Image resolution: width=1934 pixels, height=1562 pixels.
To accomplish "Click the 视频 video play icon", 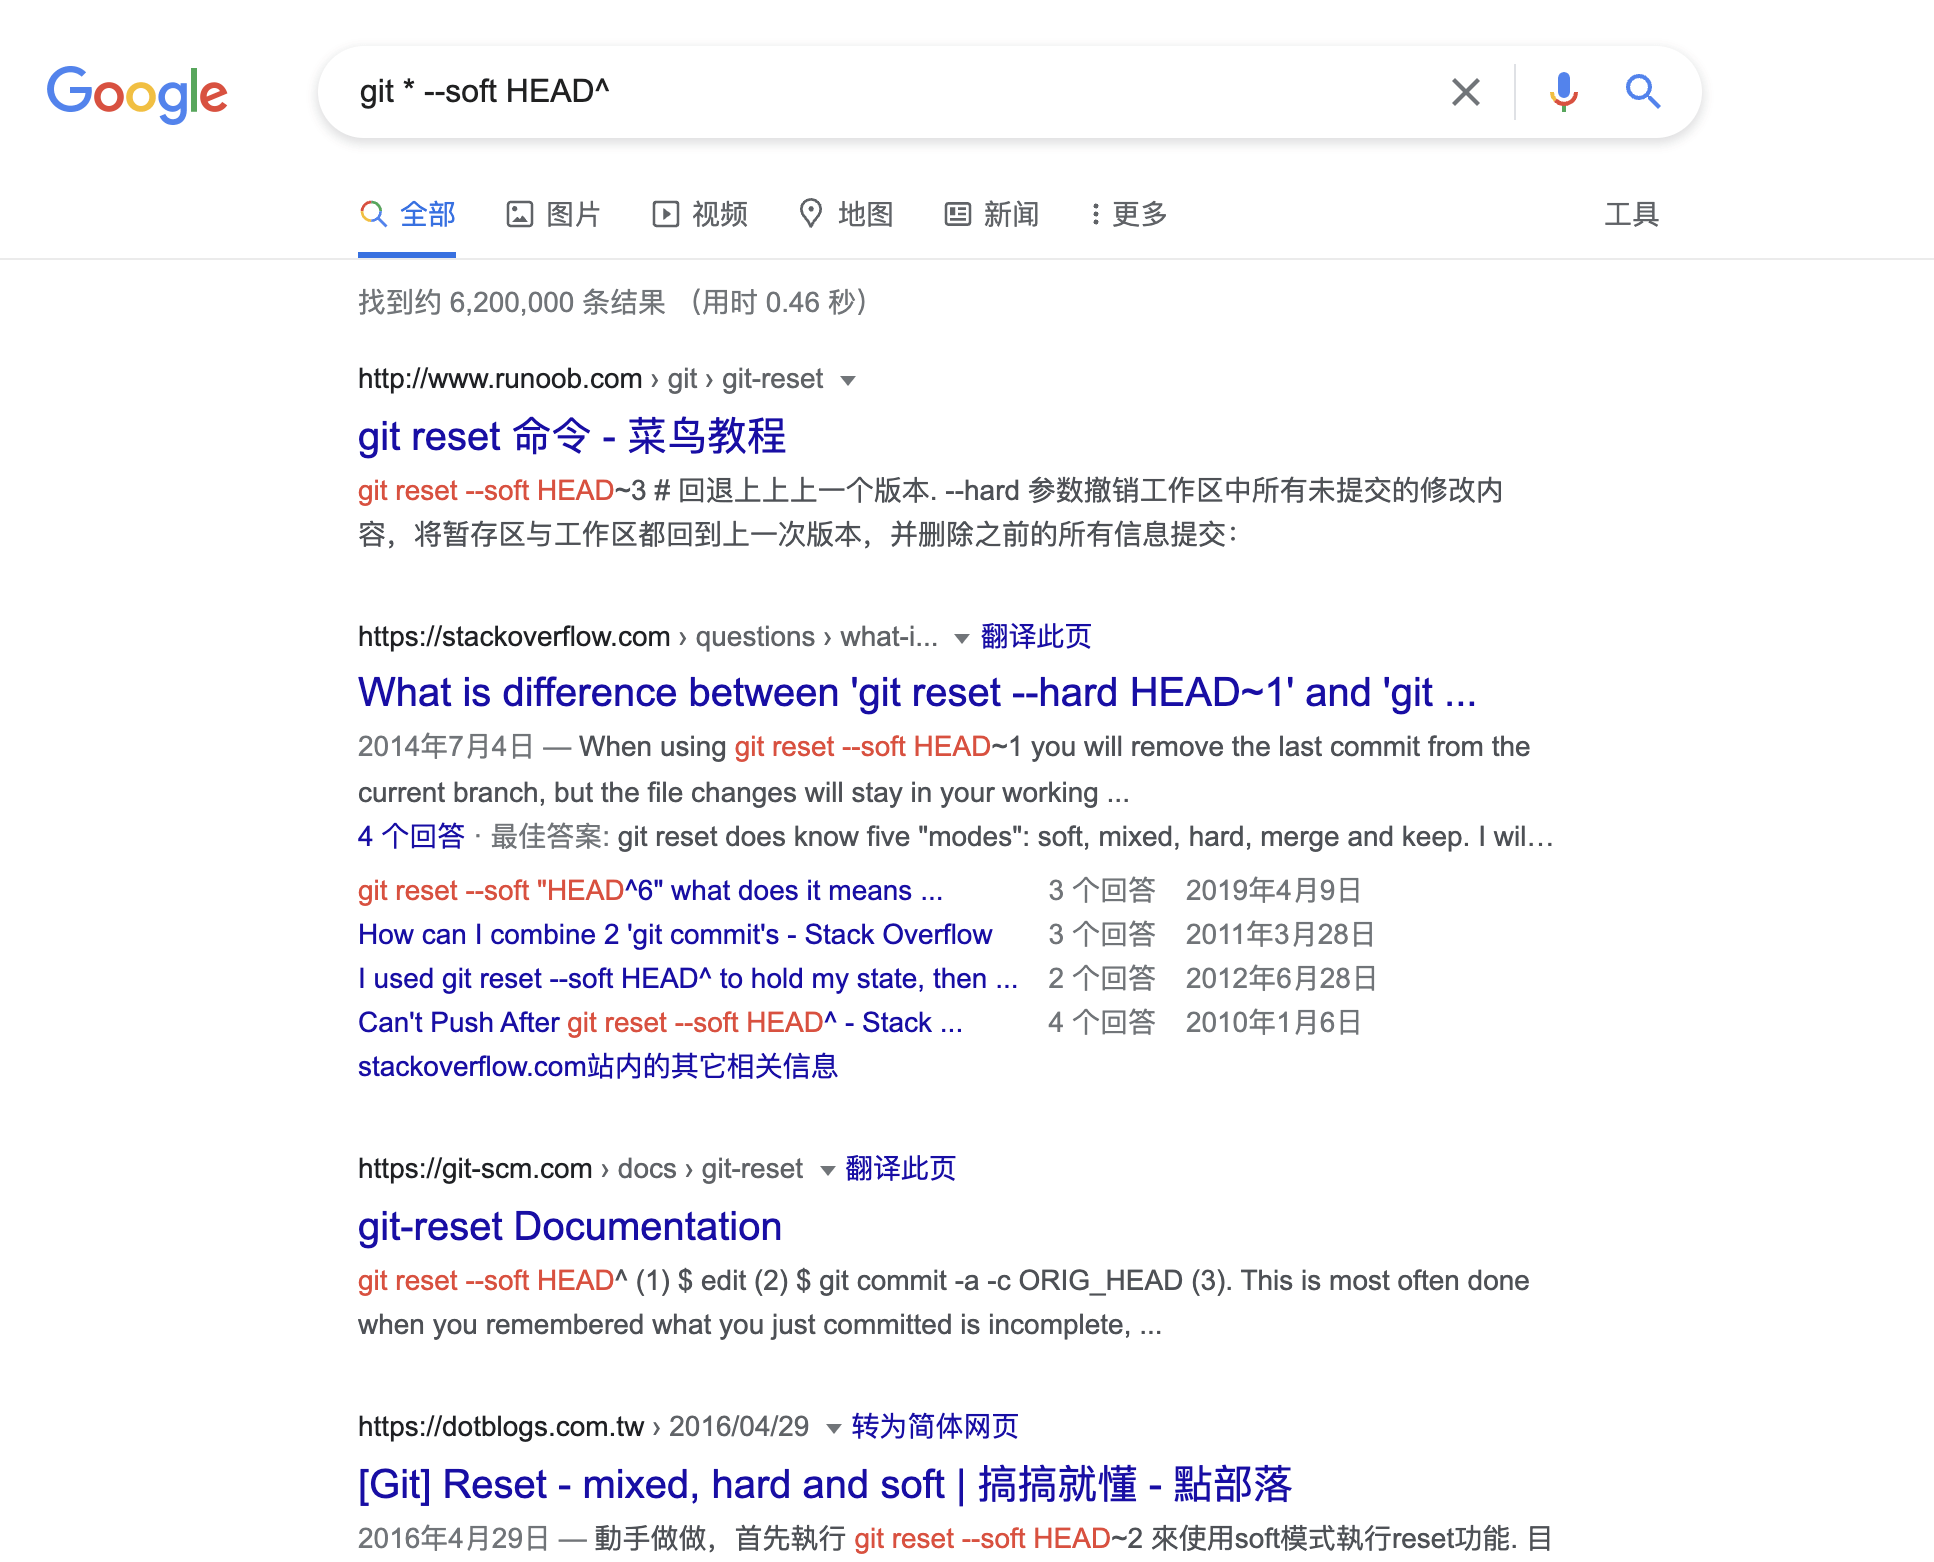I will (x=665, y=214).
